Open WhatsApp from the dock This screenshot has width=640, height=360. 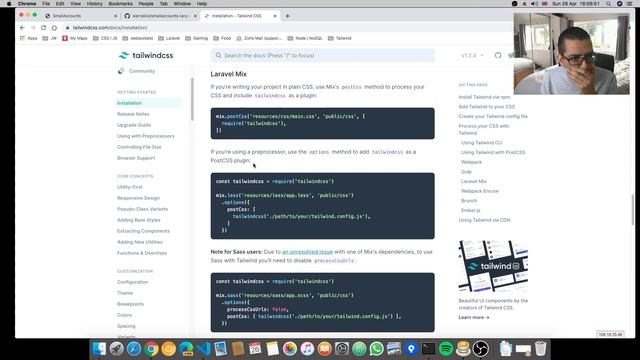[376, 349]
